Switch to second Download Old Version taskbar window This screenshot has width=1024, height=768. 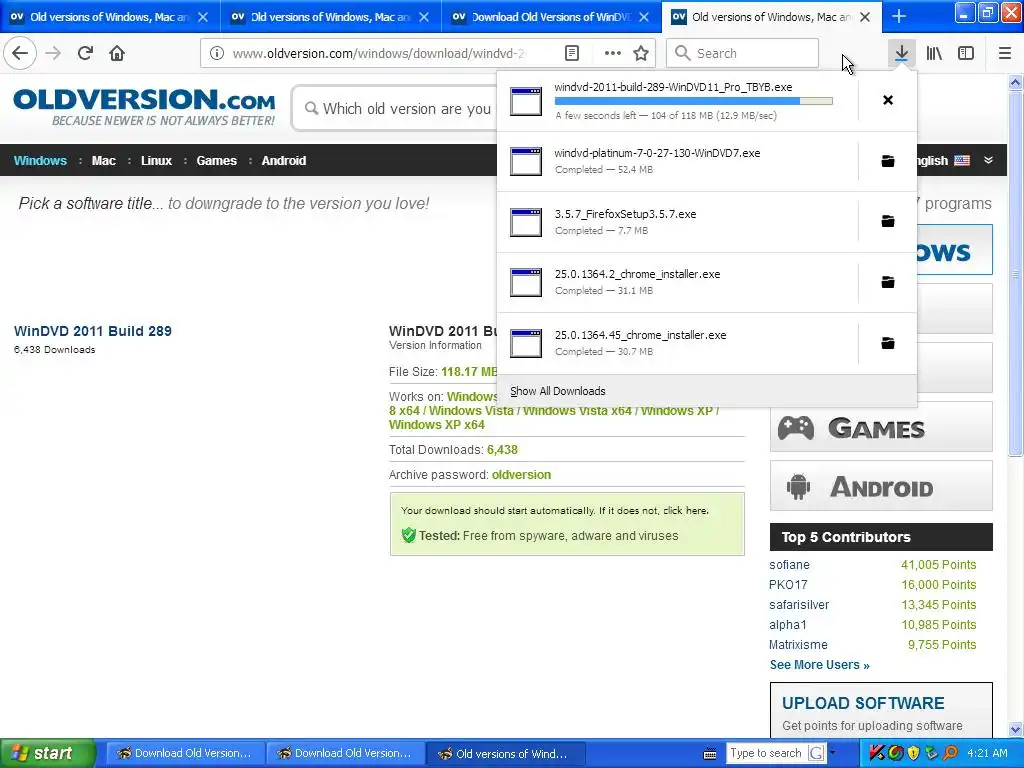[x=345, y=754]
